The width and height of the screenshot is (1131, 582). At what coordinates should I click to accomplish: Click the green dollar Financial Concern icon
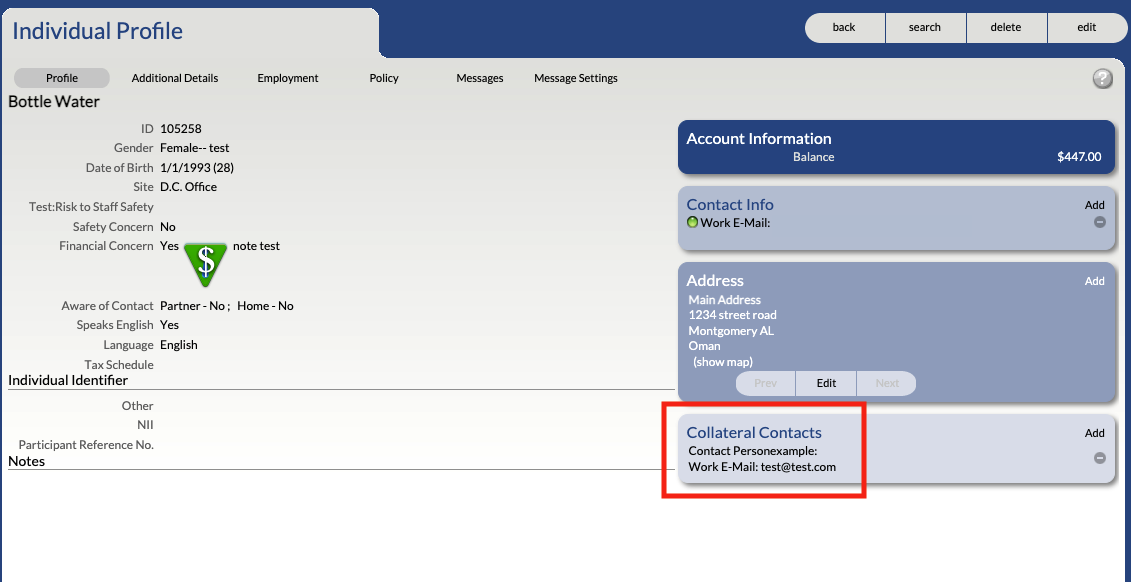click(206, 265)
